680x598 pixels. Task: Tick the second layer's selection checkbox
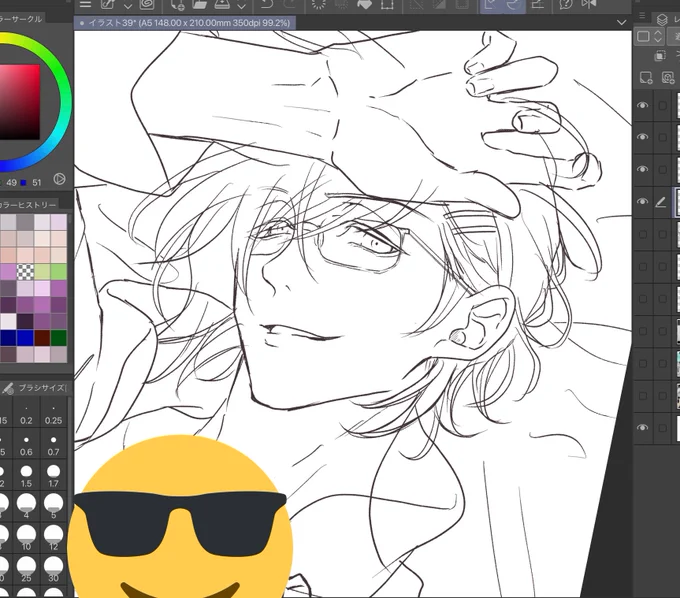pyautogui.click(x=662, y=137)
